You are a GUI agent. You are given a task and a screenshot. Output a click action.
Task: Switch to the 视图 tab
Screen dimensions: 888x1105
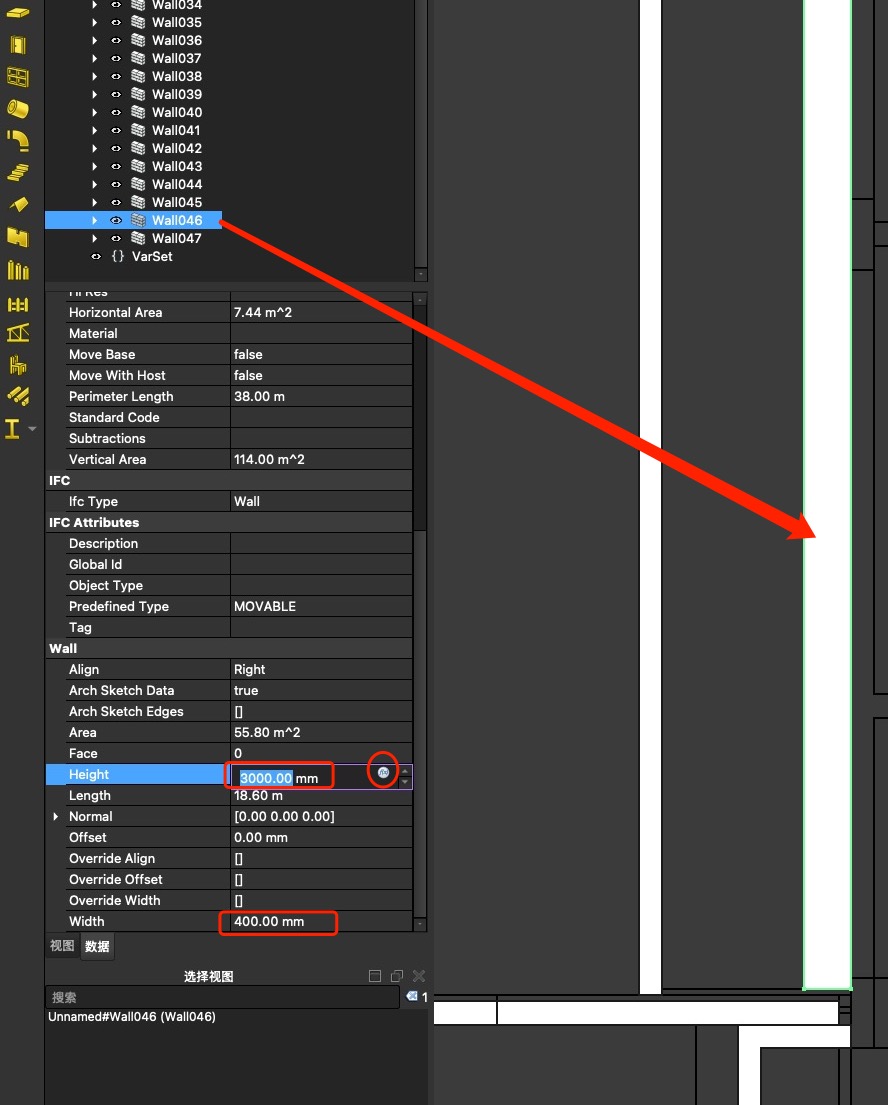point(62,946)
